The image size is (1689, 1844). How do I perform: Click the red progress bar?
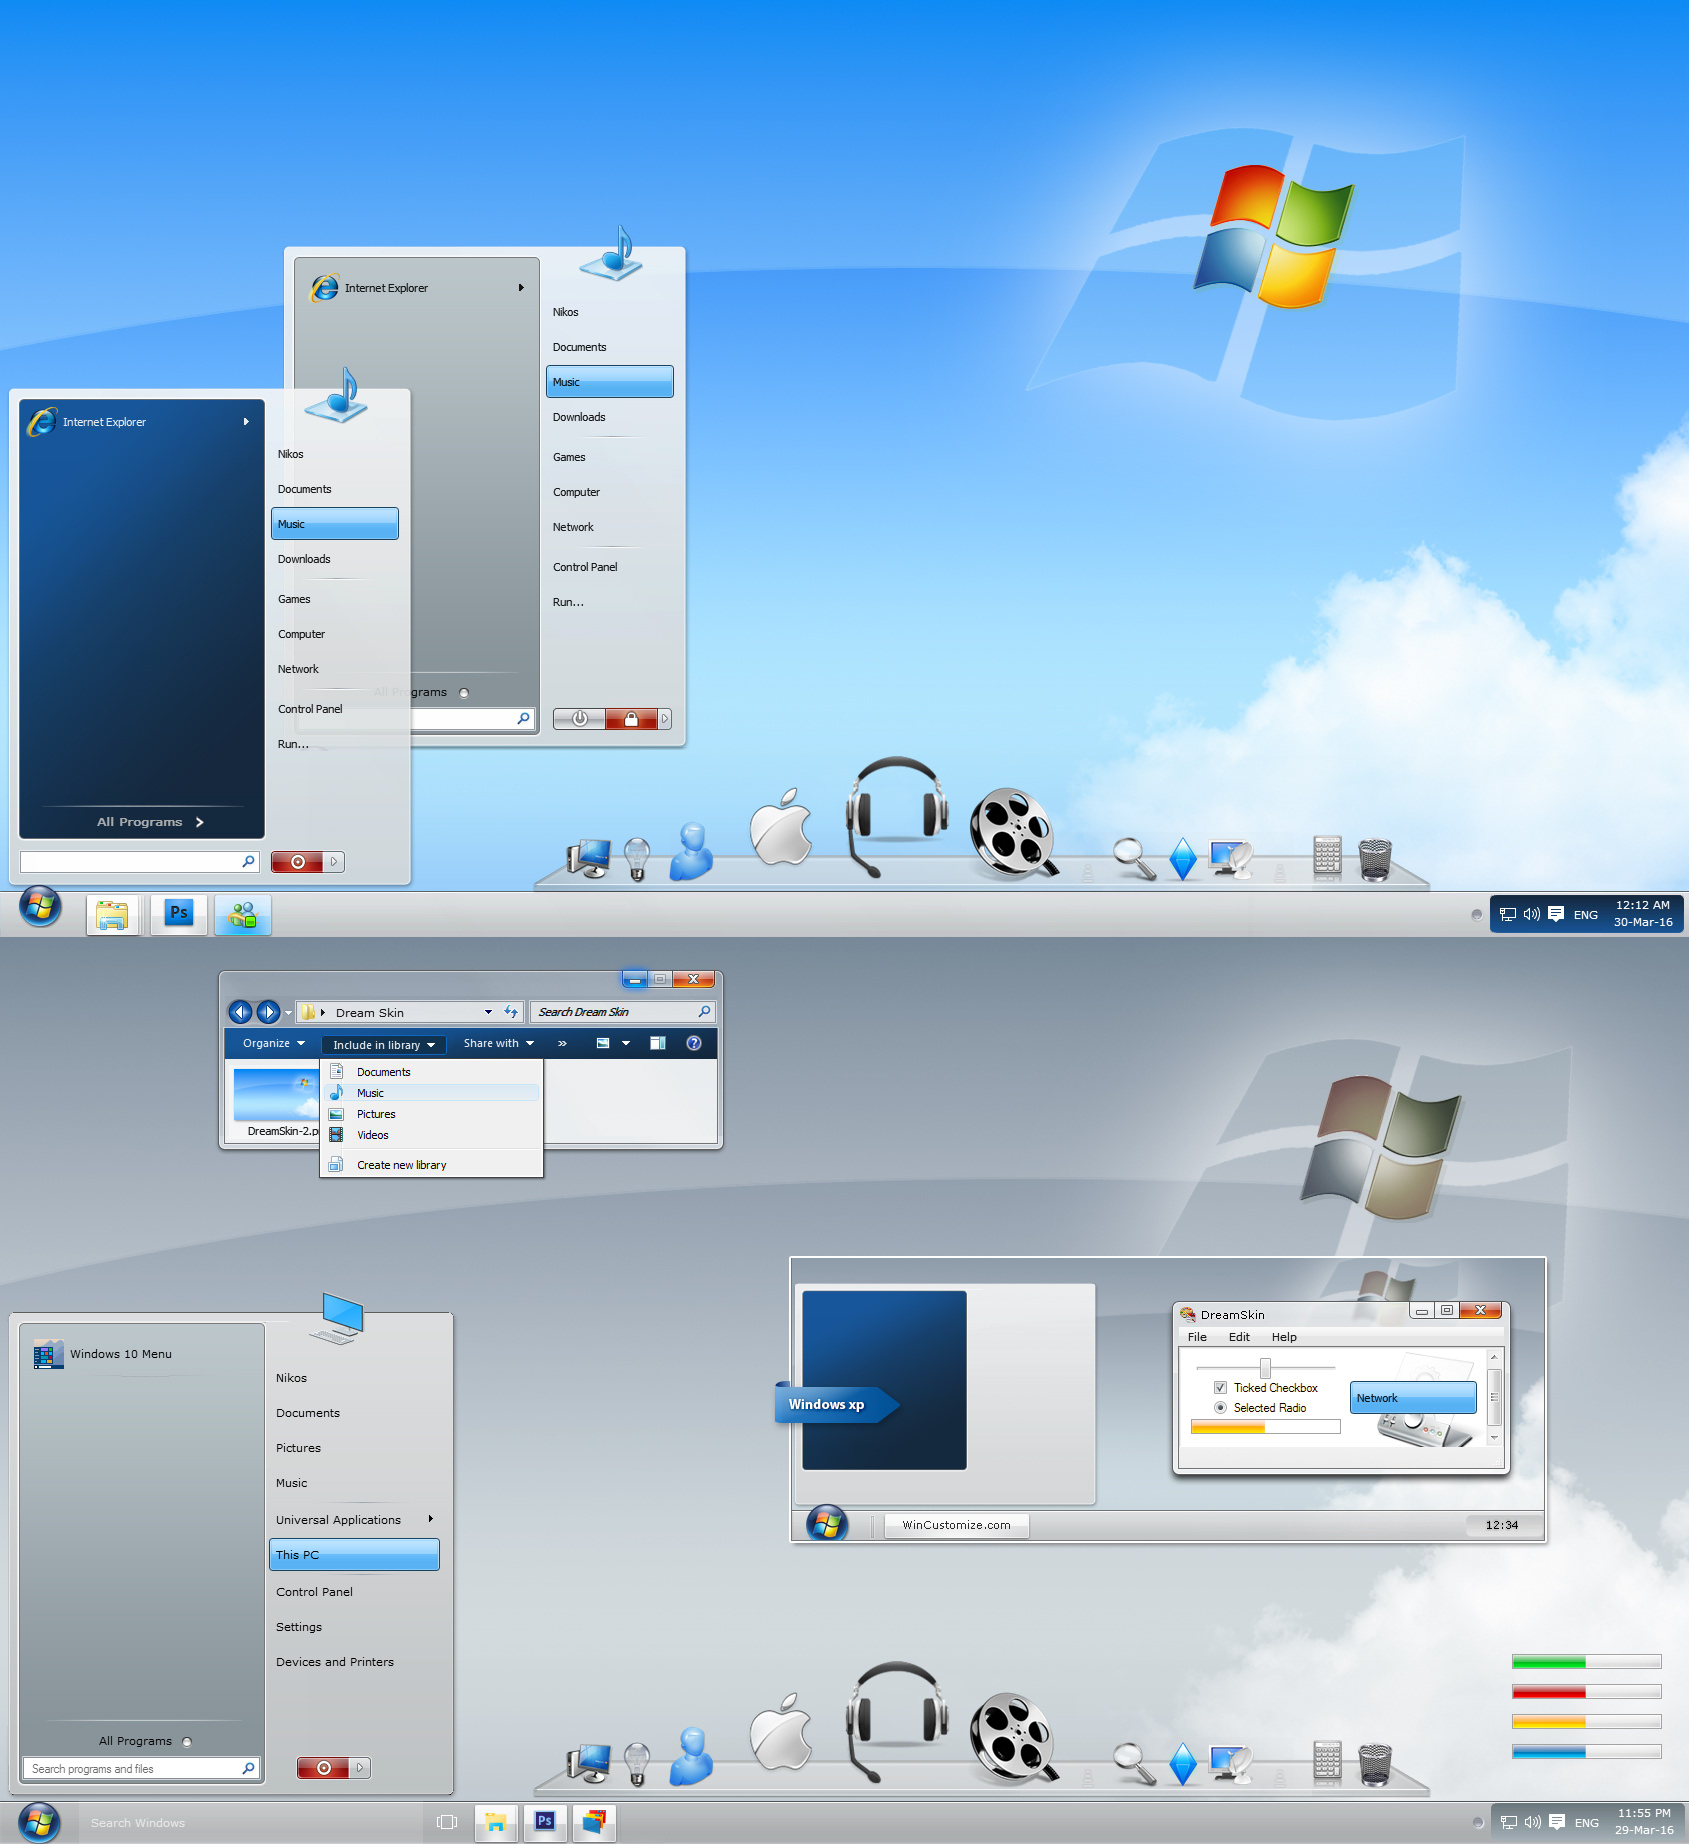click(1586, 1692)
